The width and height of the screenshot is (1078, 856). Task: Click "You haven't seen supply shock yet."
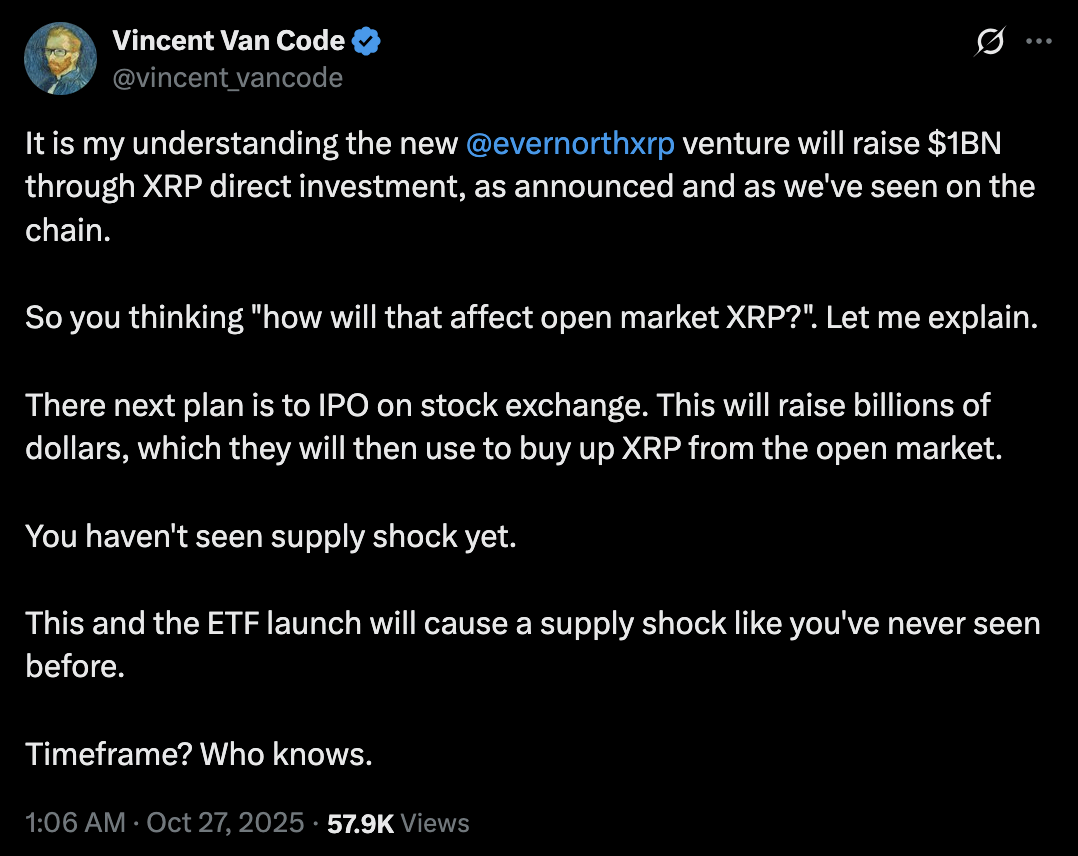click(x=270, y=536)
